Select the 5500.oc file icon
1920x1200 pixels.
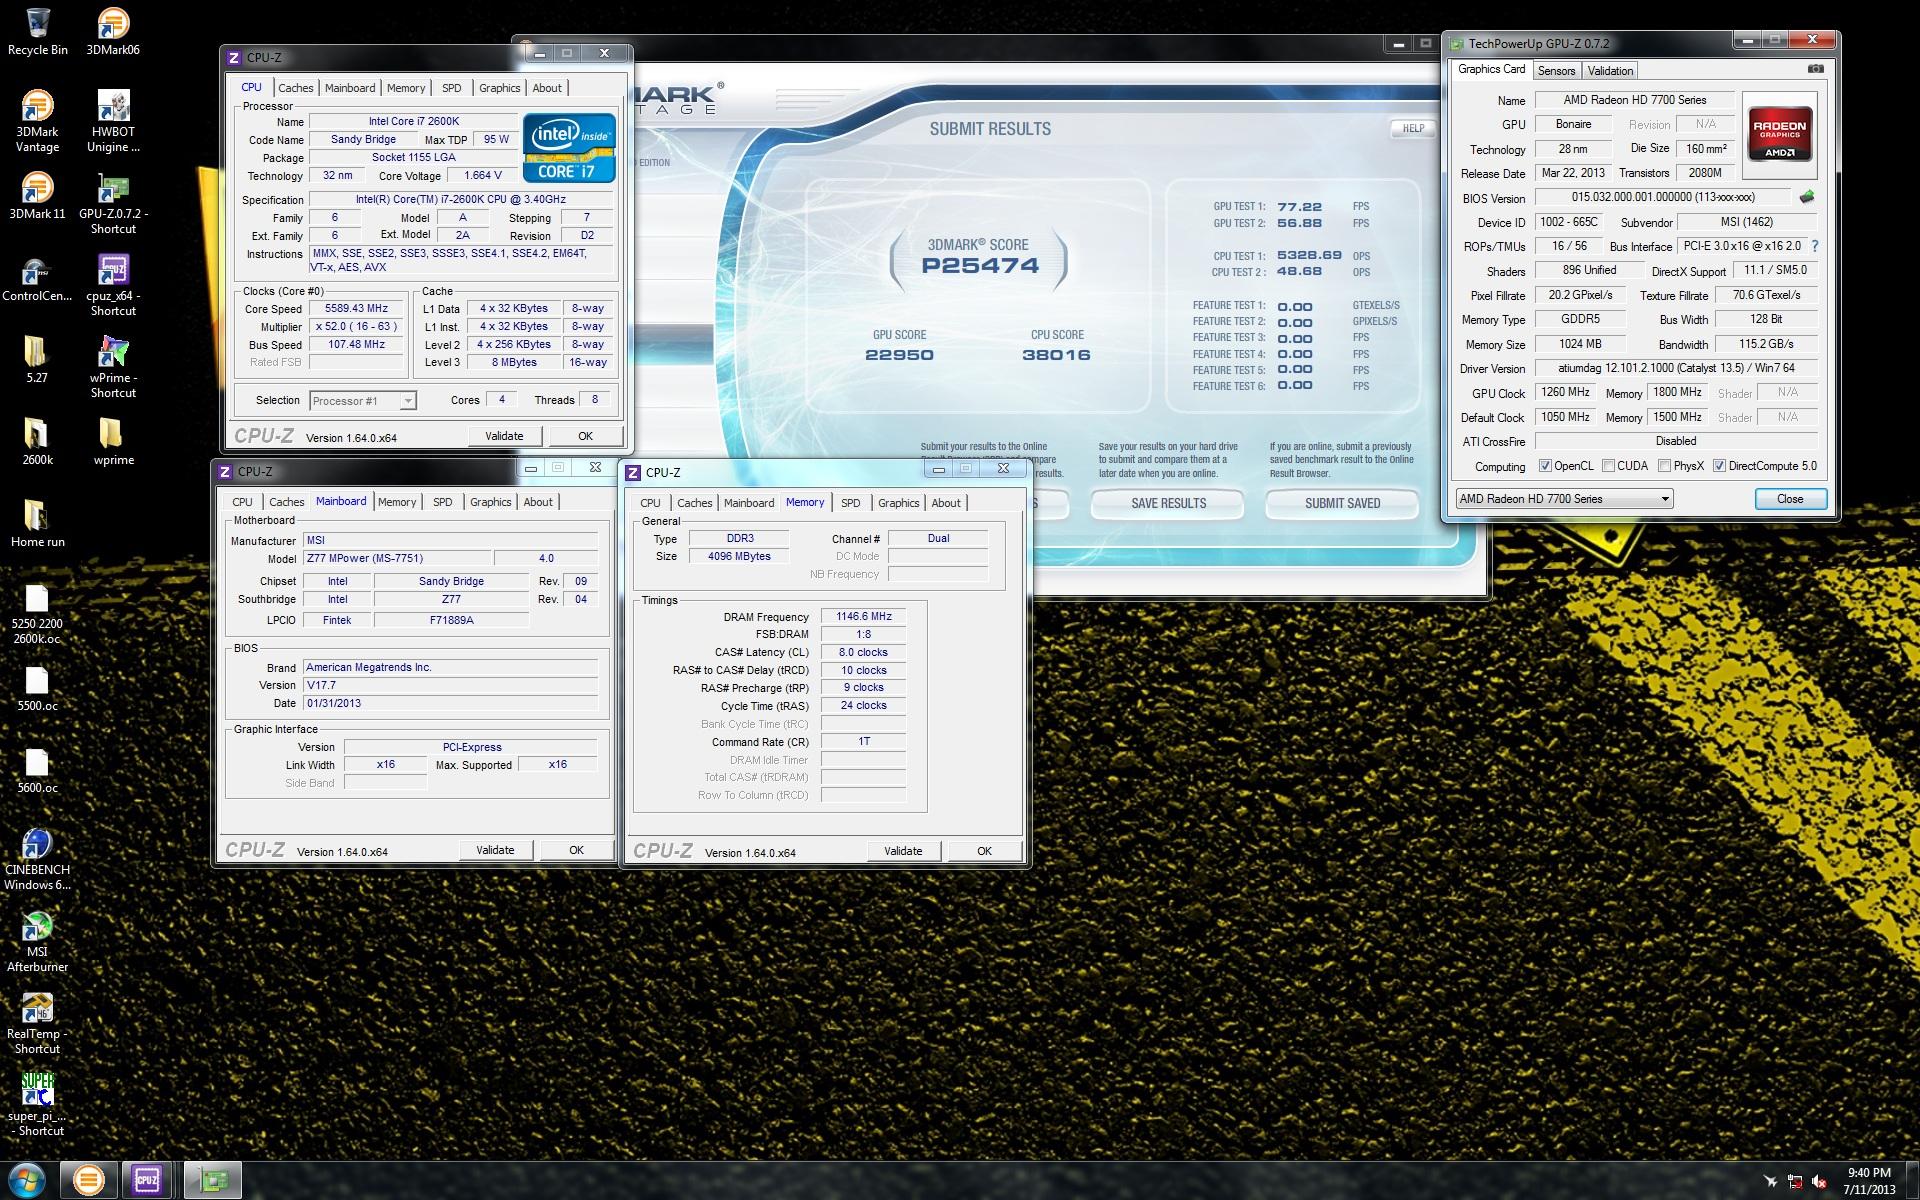click(x=37, y=688)
